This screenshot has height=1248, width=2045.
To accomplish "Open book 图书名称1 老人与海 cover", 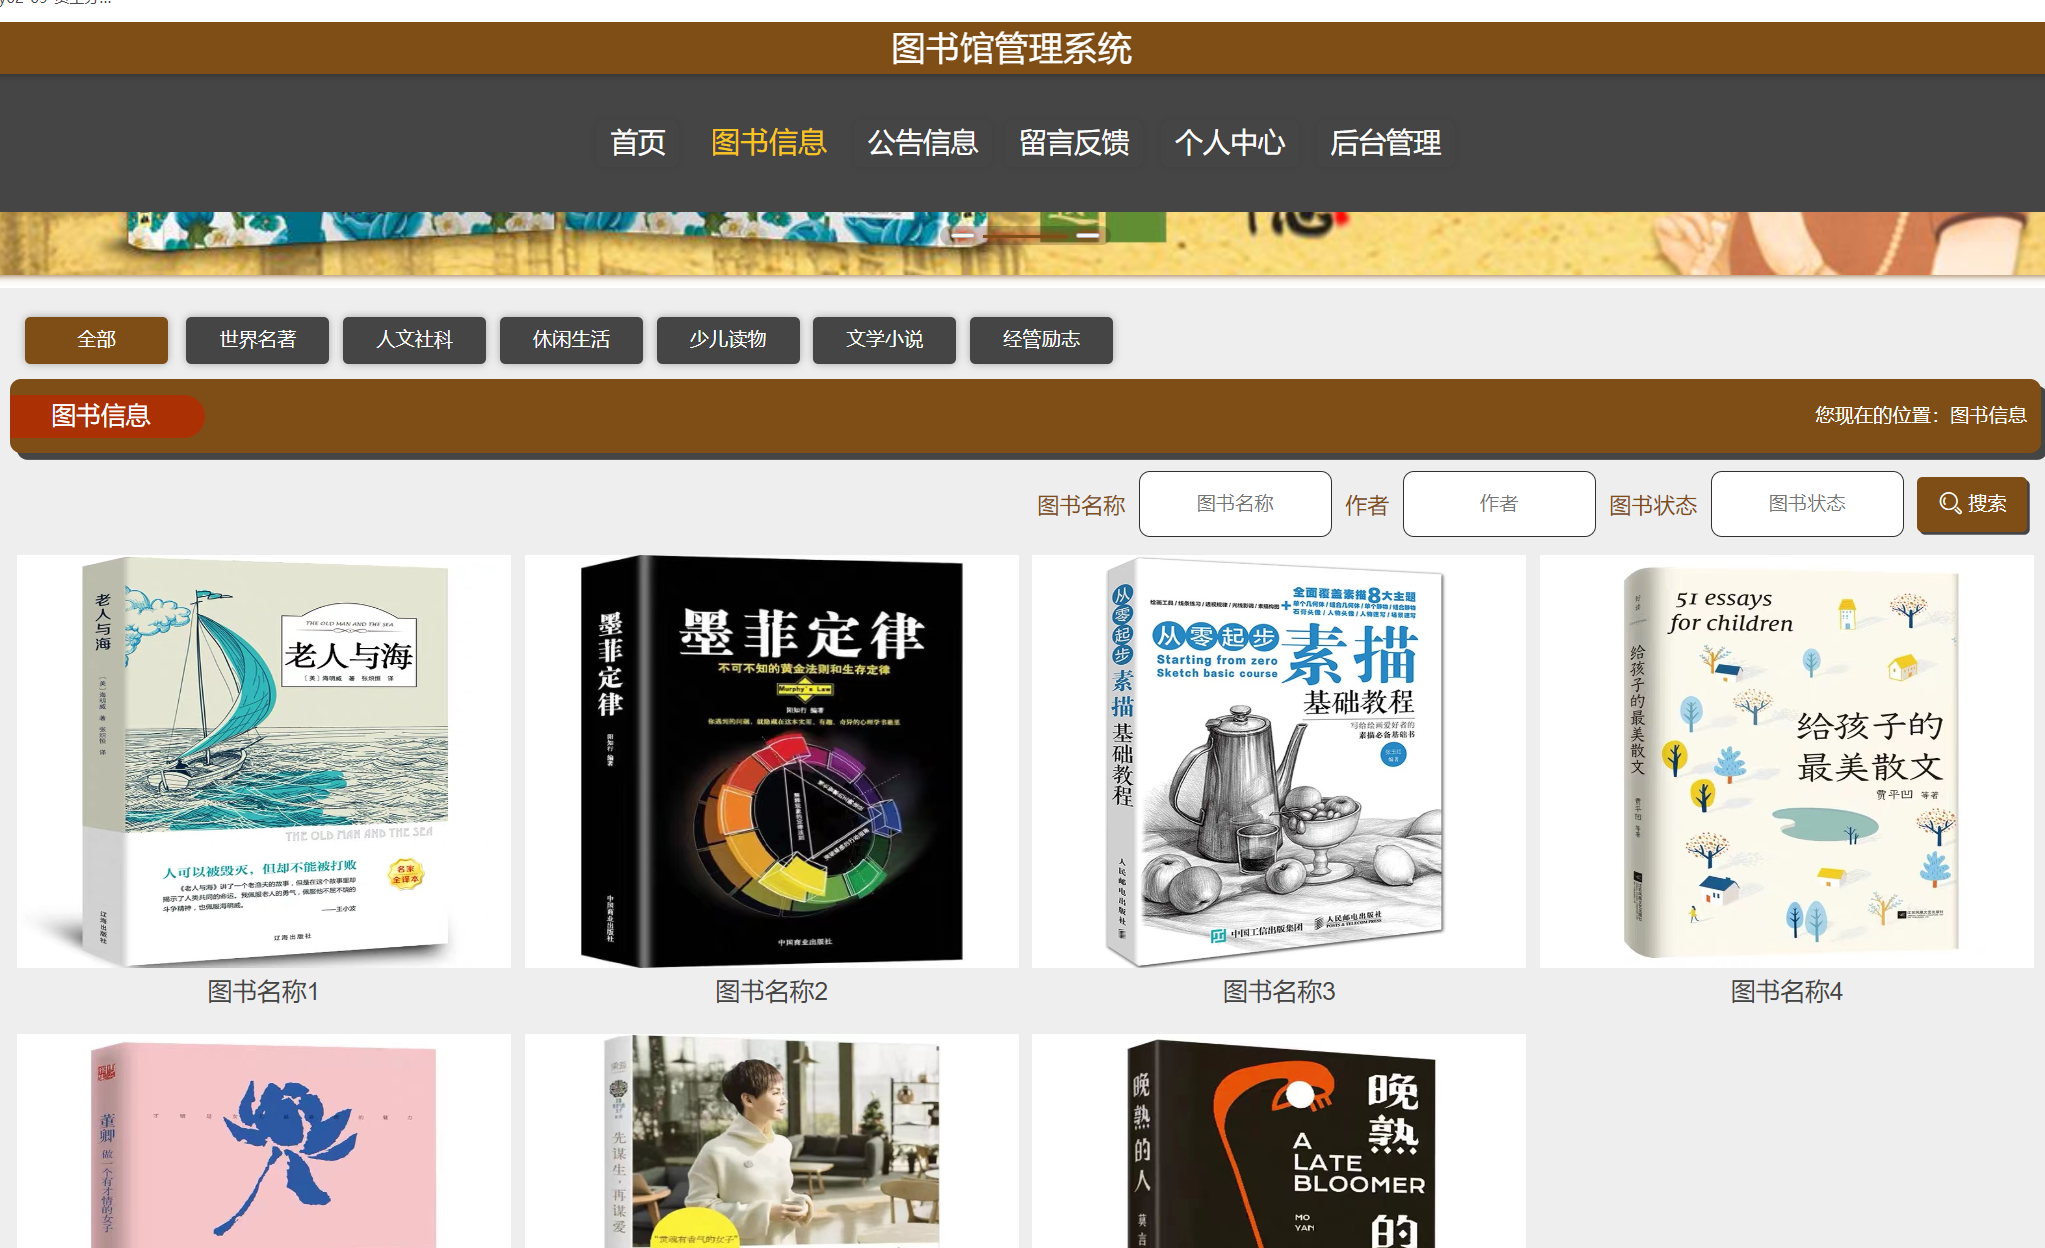I will click(x=264, y=758).
